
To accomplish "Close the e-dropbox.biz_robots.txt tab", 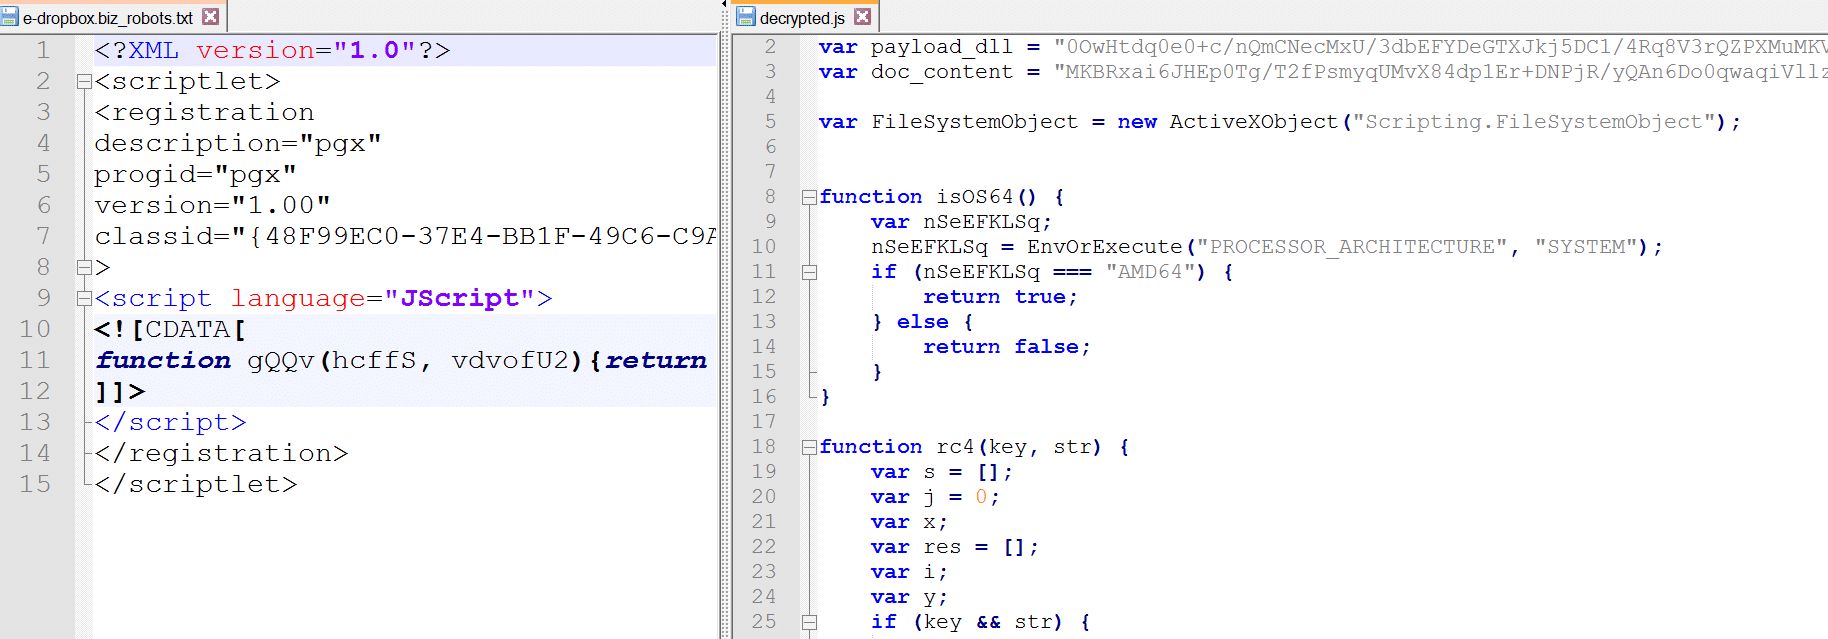I will point(210,17).
